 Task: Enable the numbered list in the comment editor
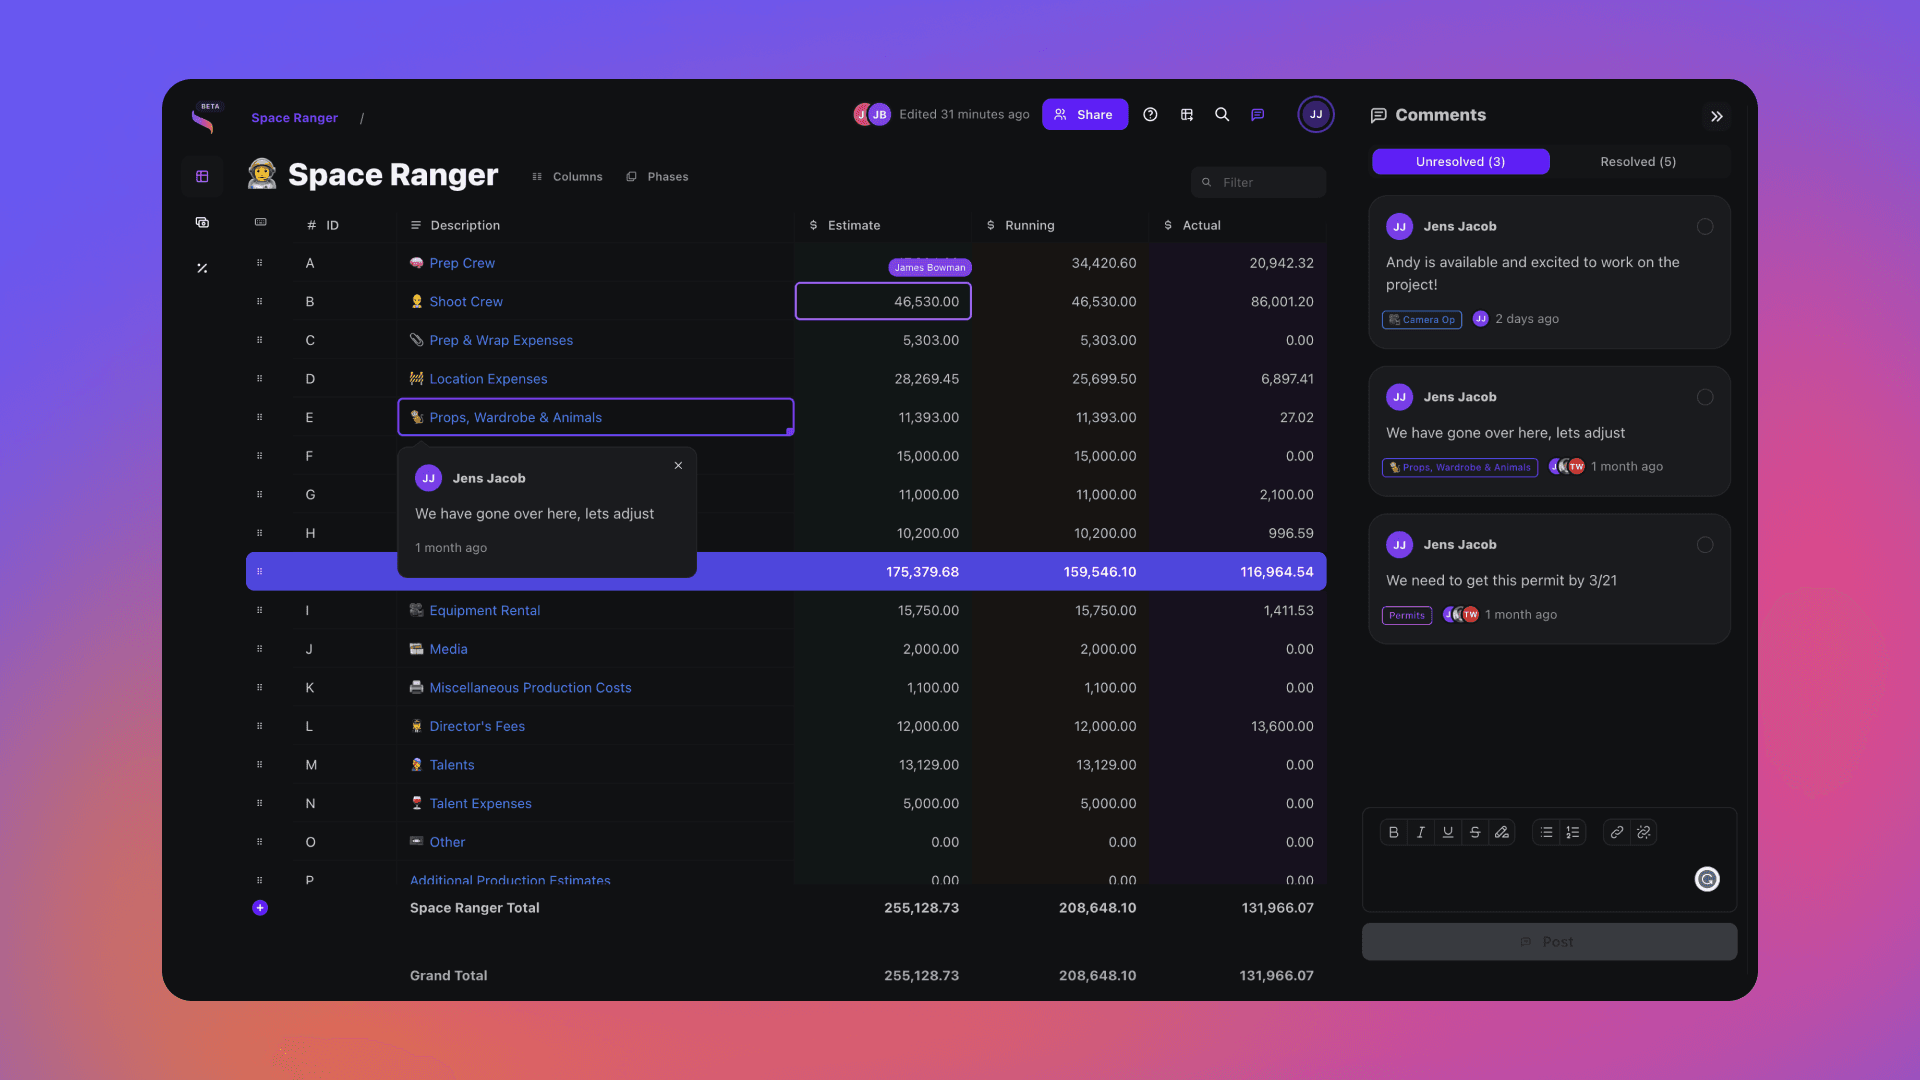tap(1572, 832)
